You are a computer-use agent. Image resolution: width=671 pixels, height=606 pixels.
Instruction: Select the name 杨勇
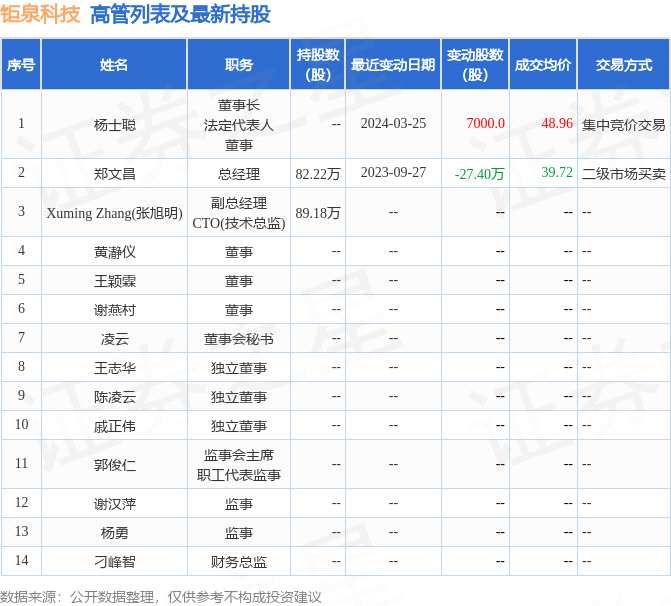click(114, 533)
